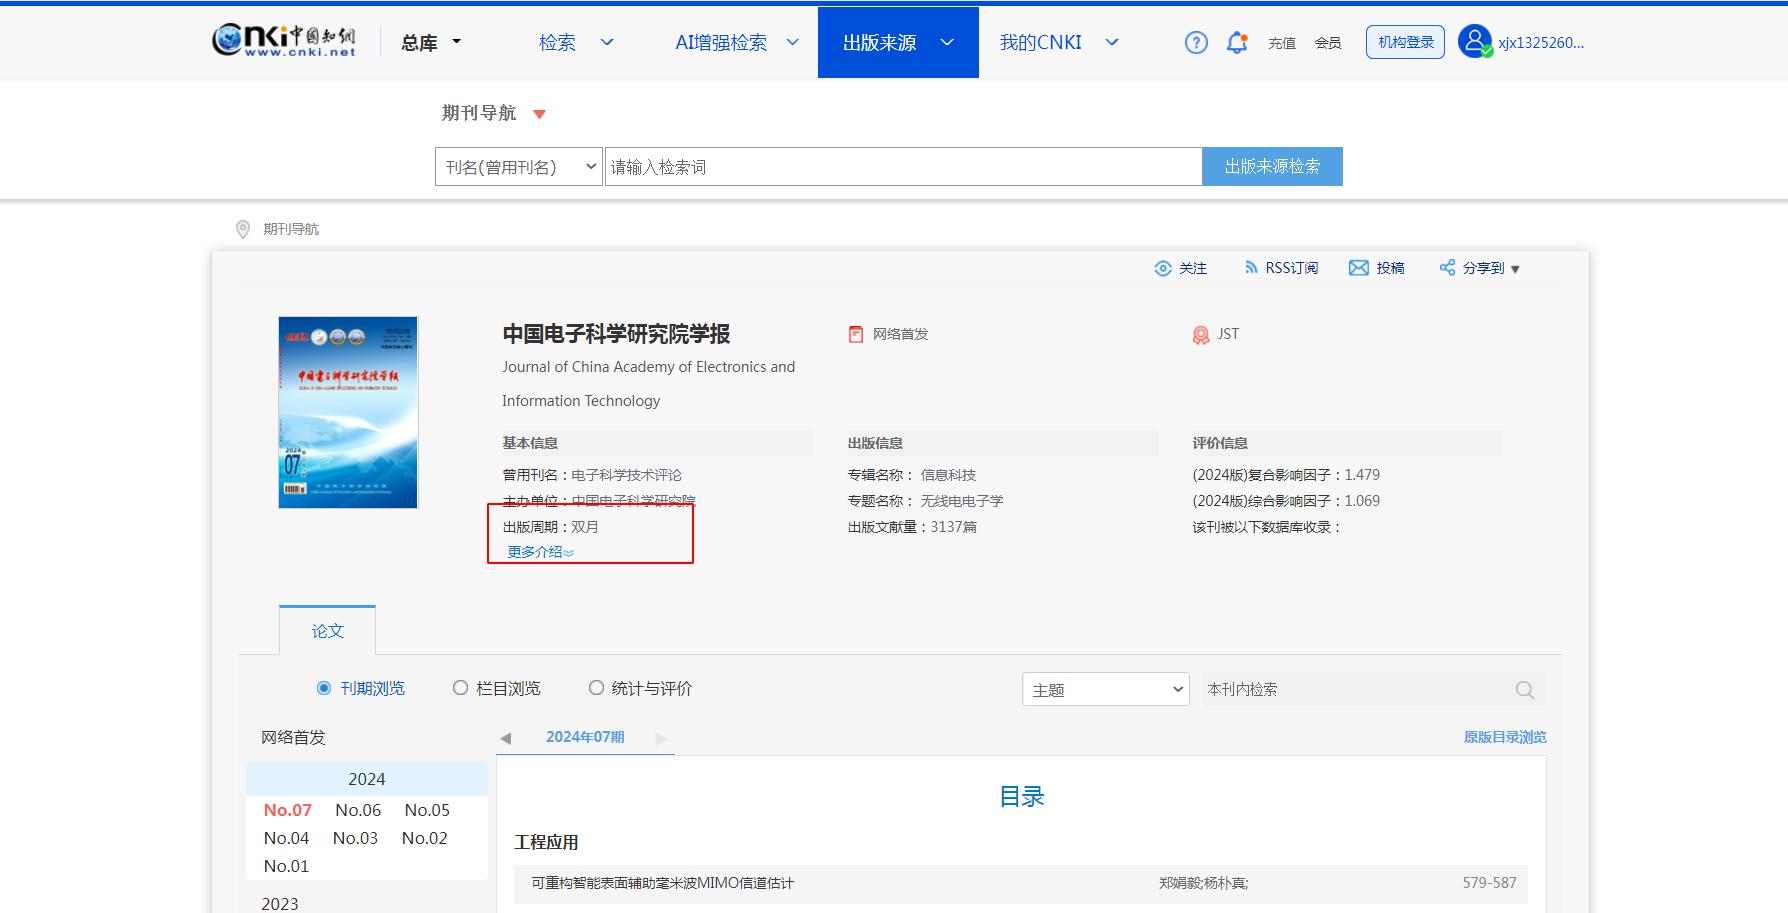1788x913 pixels.
Task: Expand the AI增强检索 menu
Action: 793,42
